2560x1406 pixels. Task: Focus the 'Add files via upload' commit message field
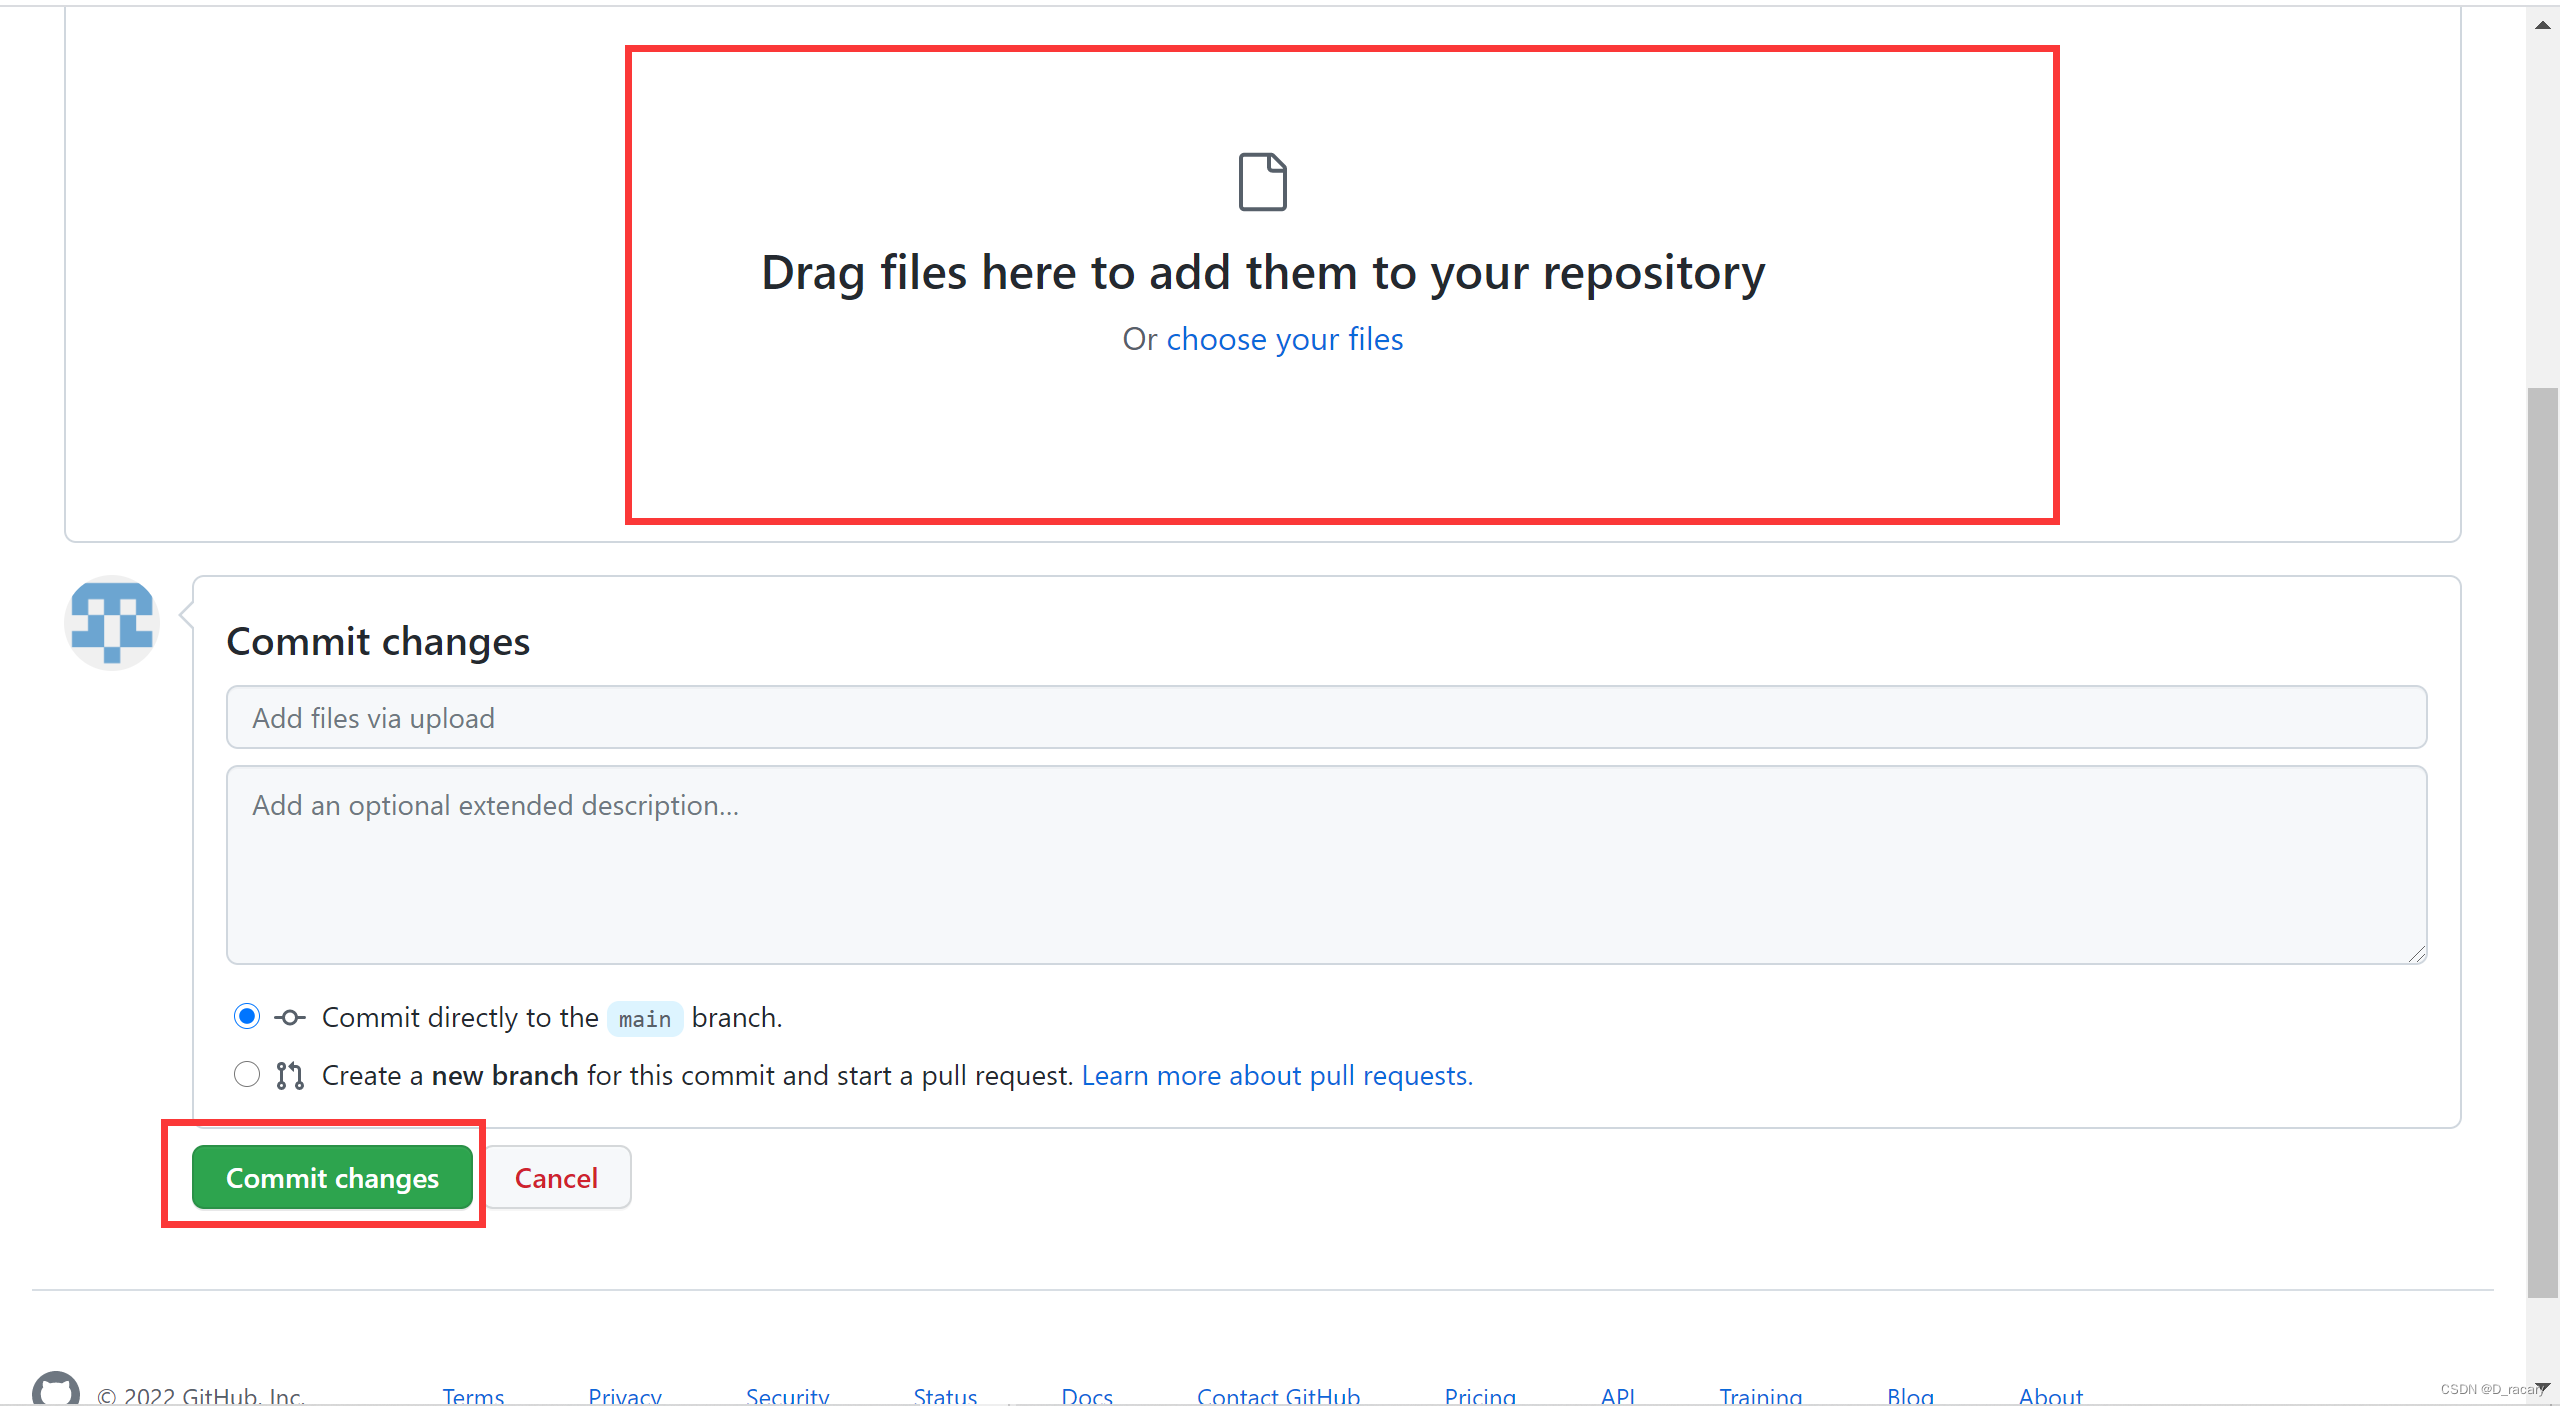[1326, 717]
